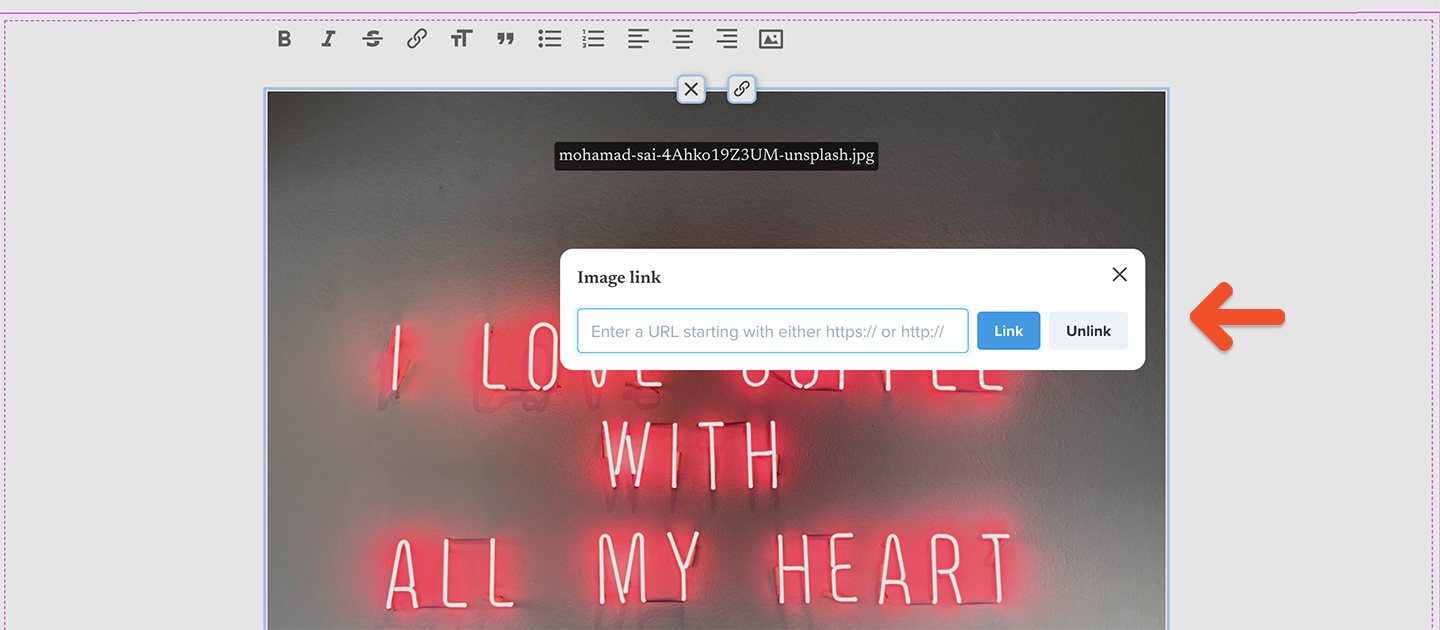This screenshot has width=1440, height=630.
Task: Focus the URL entry field
Action: [772, 330]
